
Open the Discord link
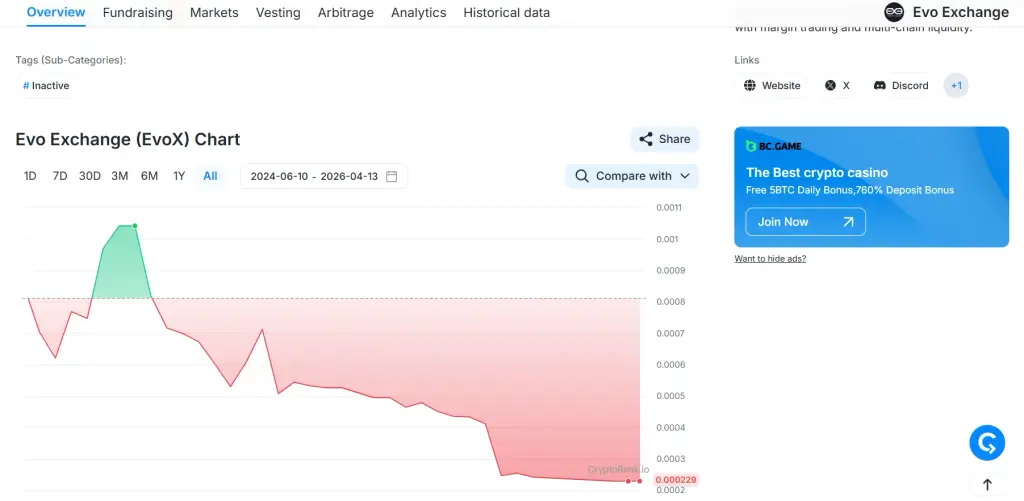(x=901, y=86)
